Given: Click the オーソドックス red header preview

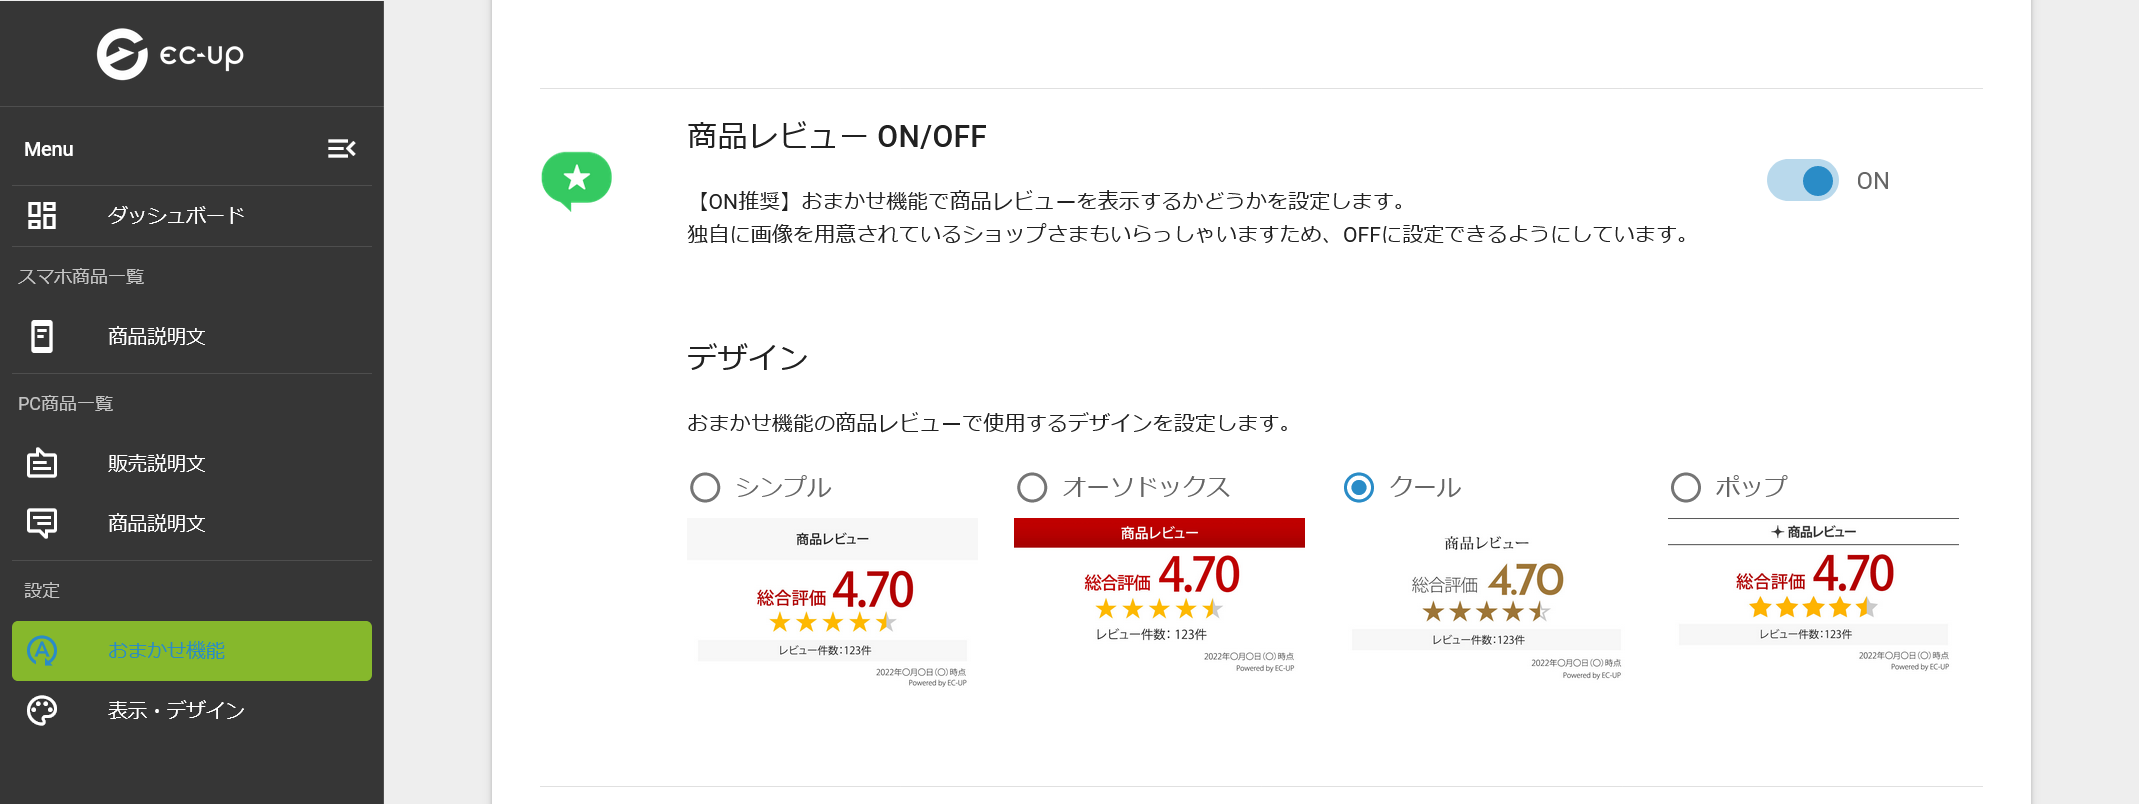Looking at the screenshot, I should click(1159, 533).
